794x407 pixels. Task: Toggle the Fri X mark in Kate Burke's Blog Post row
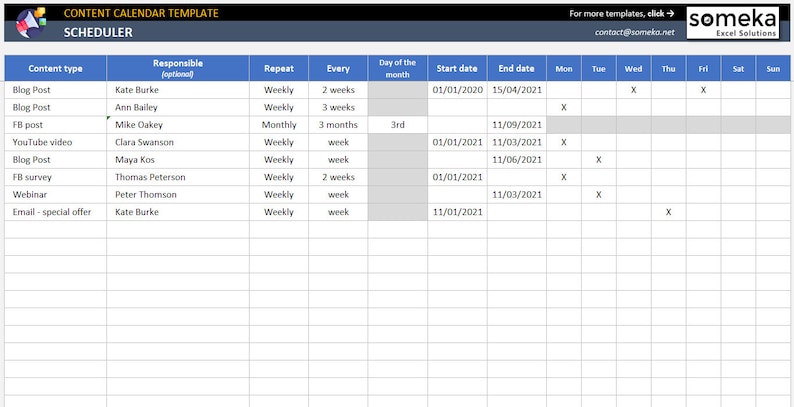click(x=703, y=90)
